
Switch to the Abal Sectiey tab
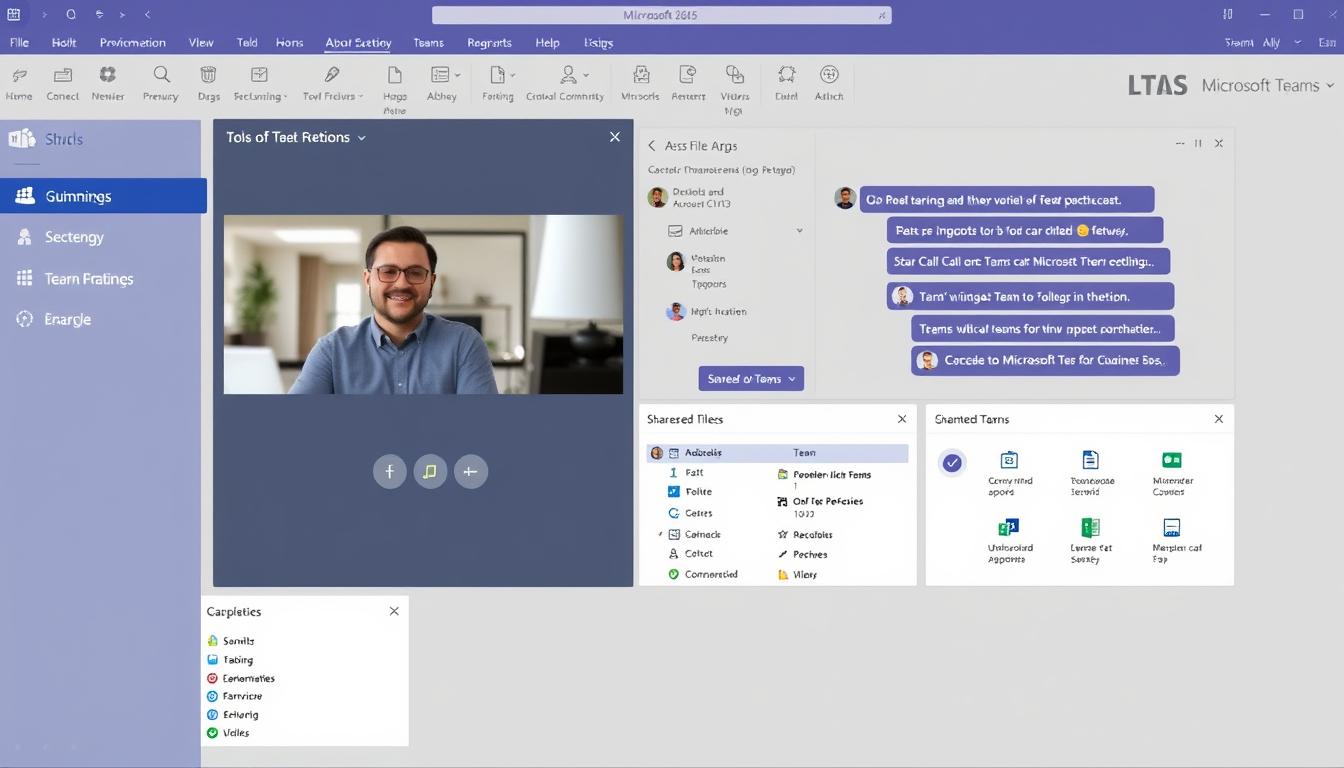[x=358, y=43]
